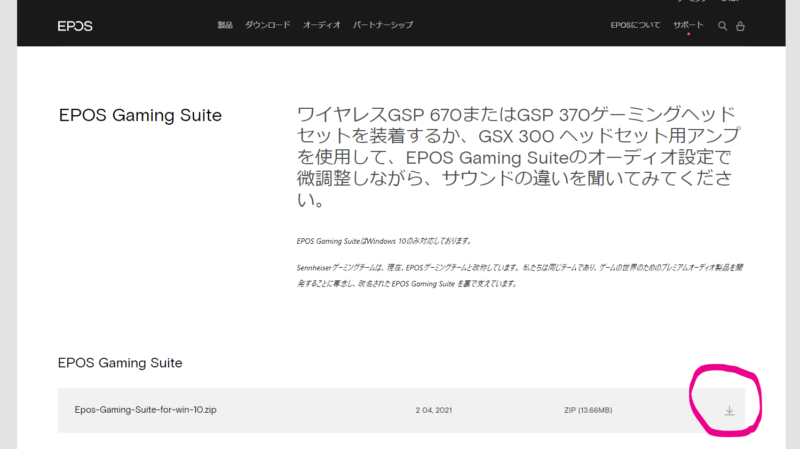Screen dimensions: 800x449
Task: Open the サポート menu
Action: tap(688, 25)
